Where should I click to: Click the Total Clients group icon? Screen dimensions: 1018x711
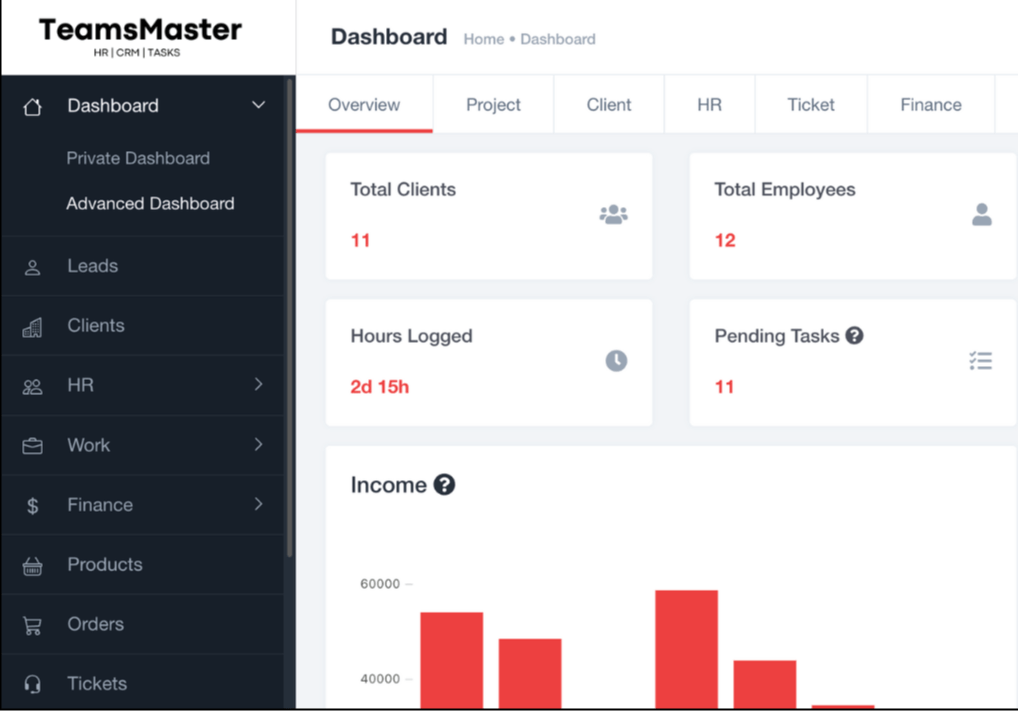tap(613, 214)
